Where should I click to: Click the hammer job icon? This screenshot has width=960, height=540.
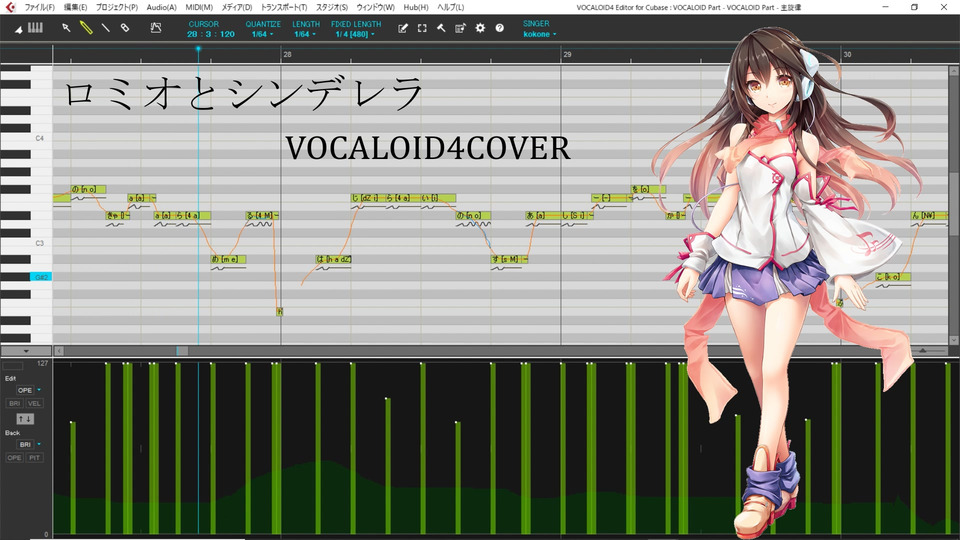441,28
